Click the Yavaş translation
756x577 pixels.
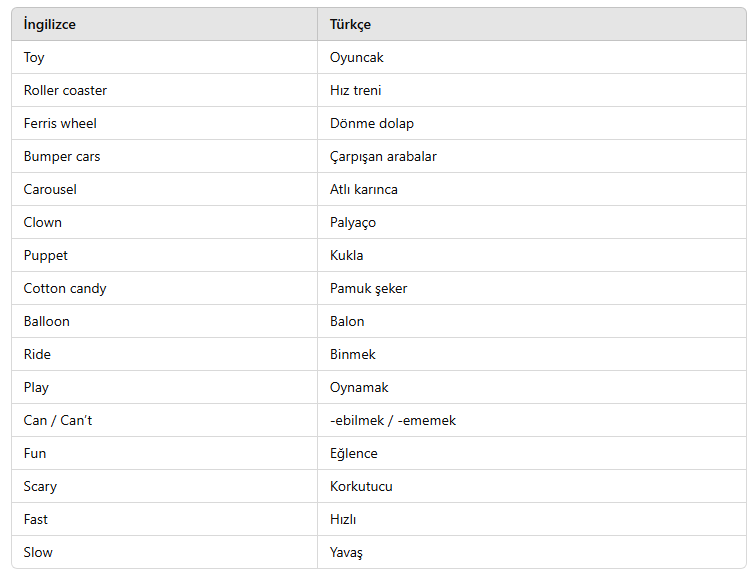click(346, 552)
